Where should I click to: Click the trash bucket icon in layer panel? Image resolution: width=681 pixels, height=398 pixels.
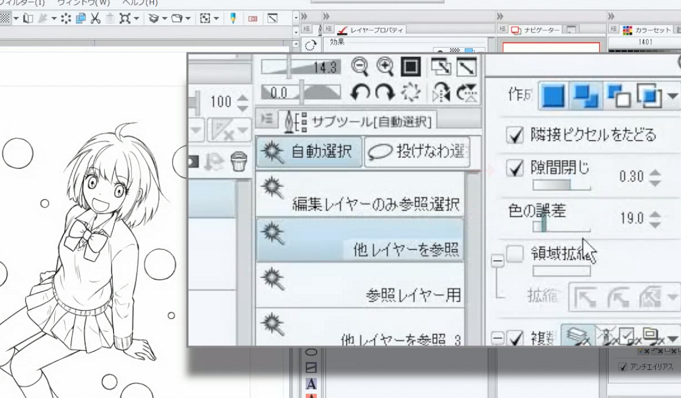click(x=239, y=161)
